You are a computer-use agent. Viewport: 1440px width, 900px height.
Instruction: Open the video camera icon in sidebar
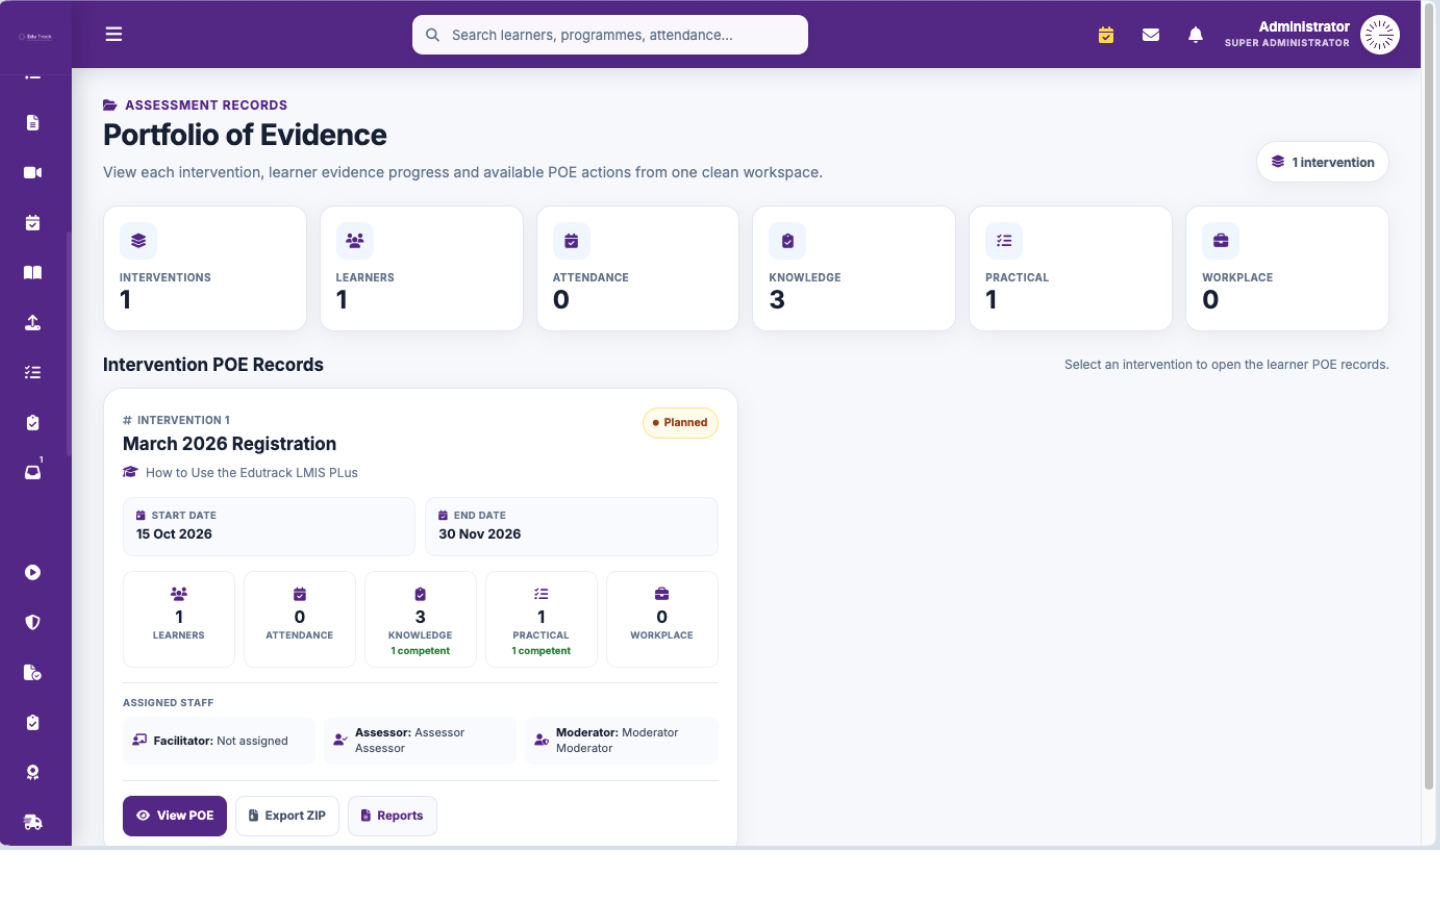(x=33, y=173)
